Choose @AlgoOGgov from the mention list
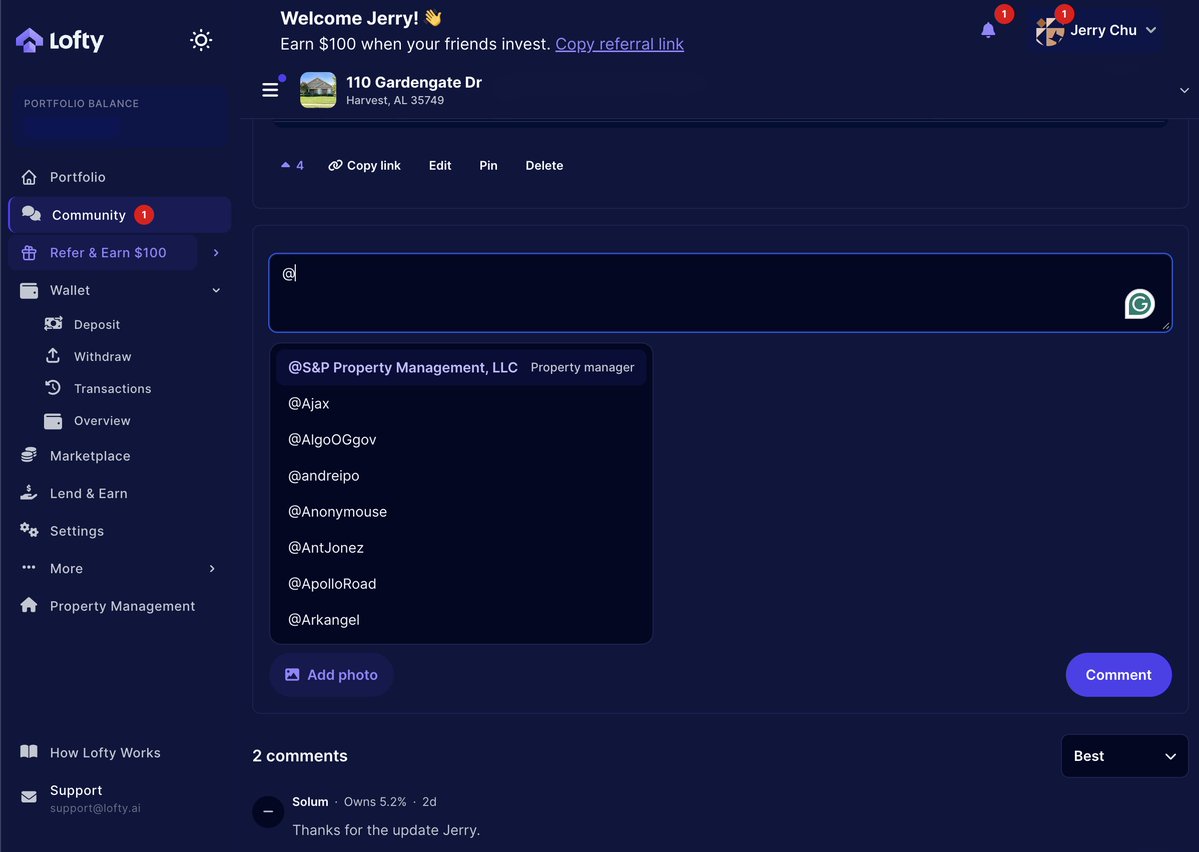The image size is (1199, 852). 460,439
